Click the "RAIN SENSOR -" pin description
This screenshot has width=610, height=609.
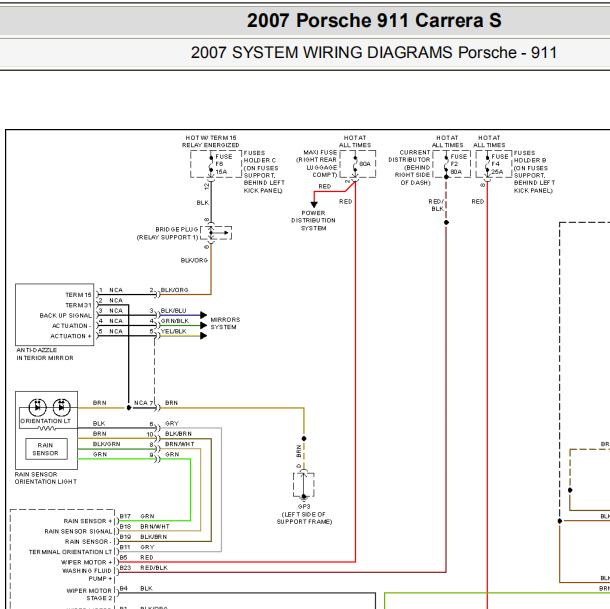88,542
